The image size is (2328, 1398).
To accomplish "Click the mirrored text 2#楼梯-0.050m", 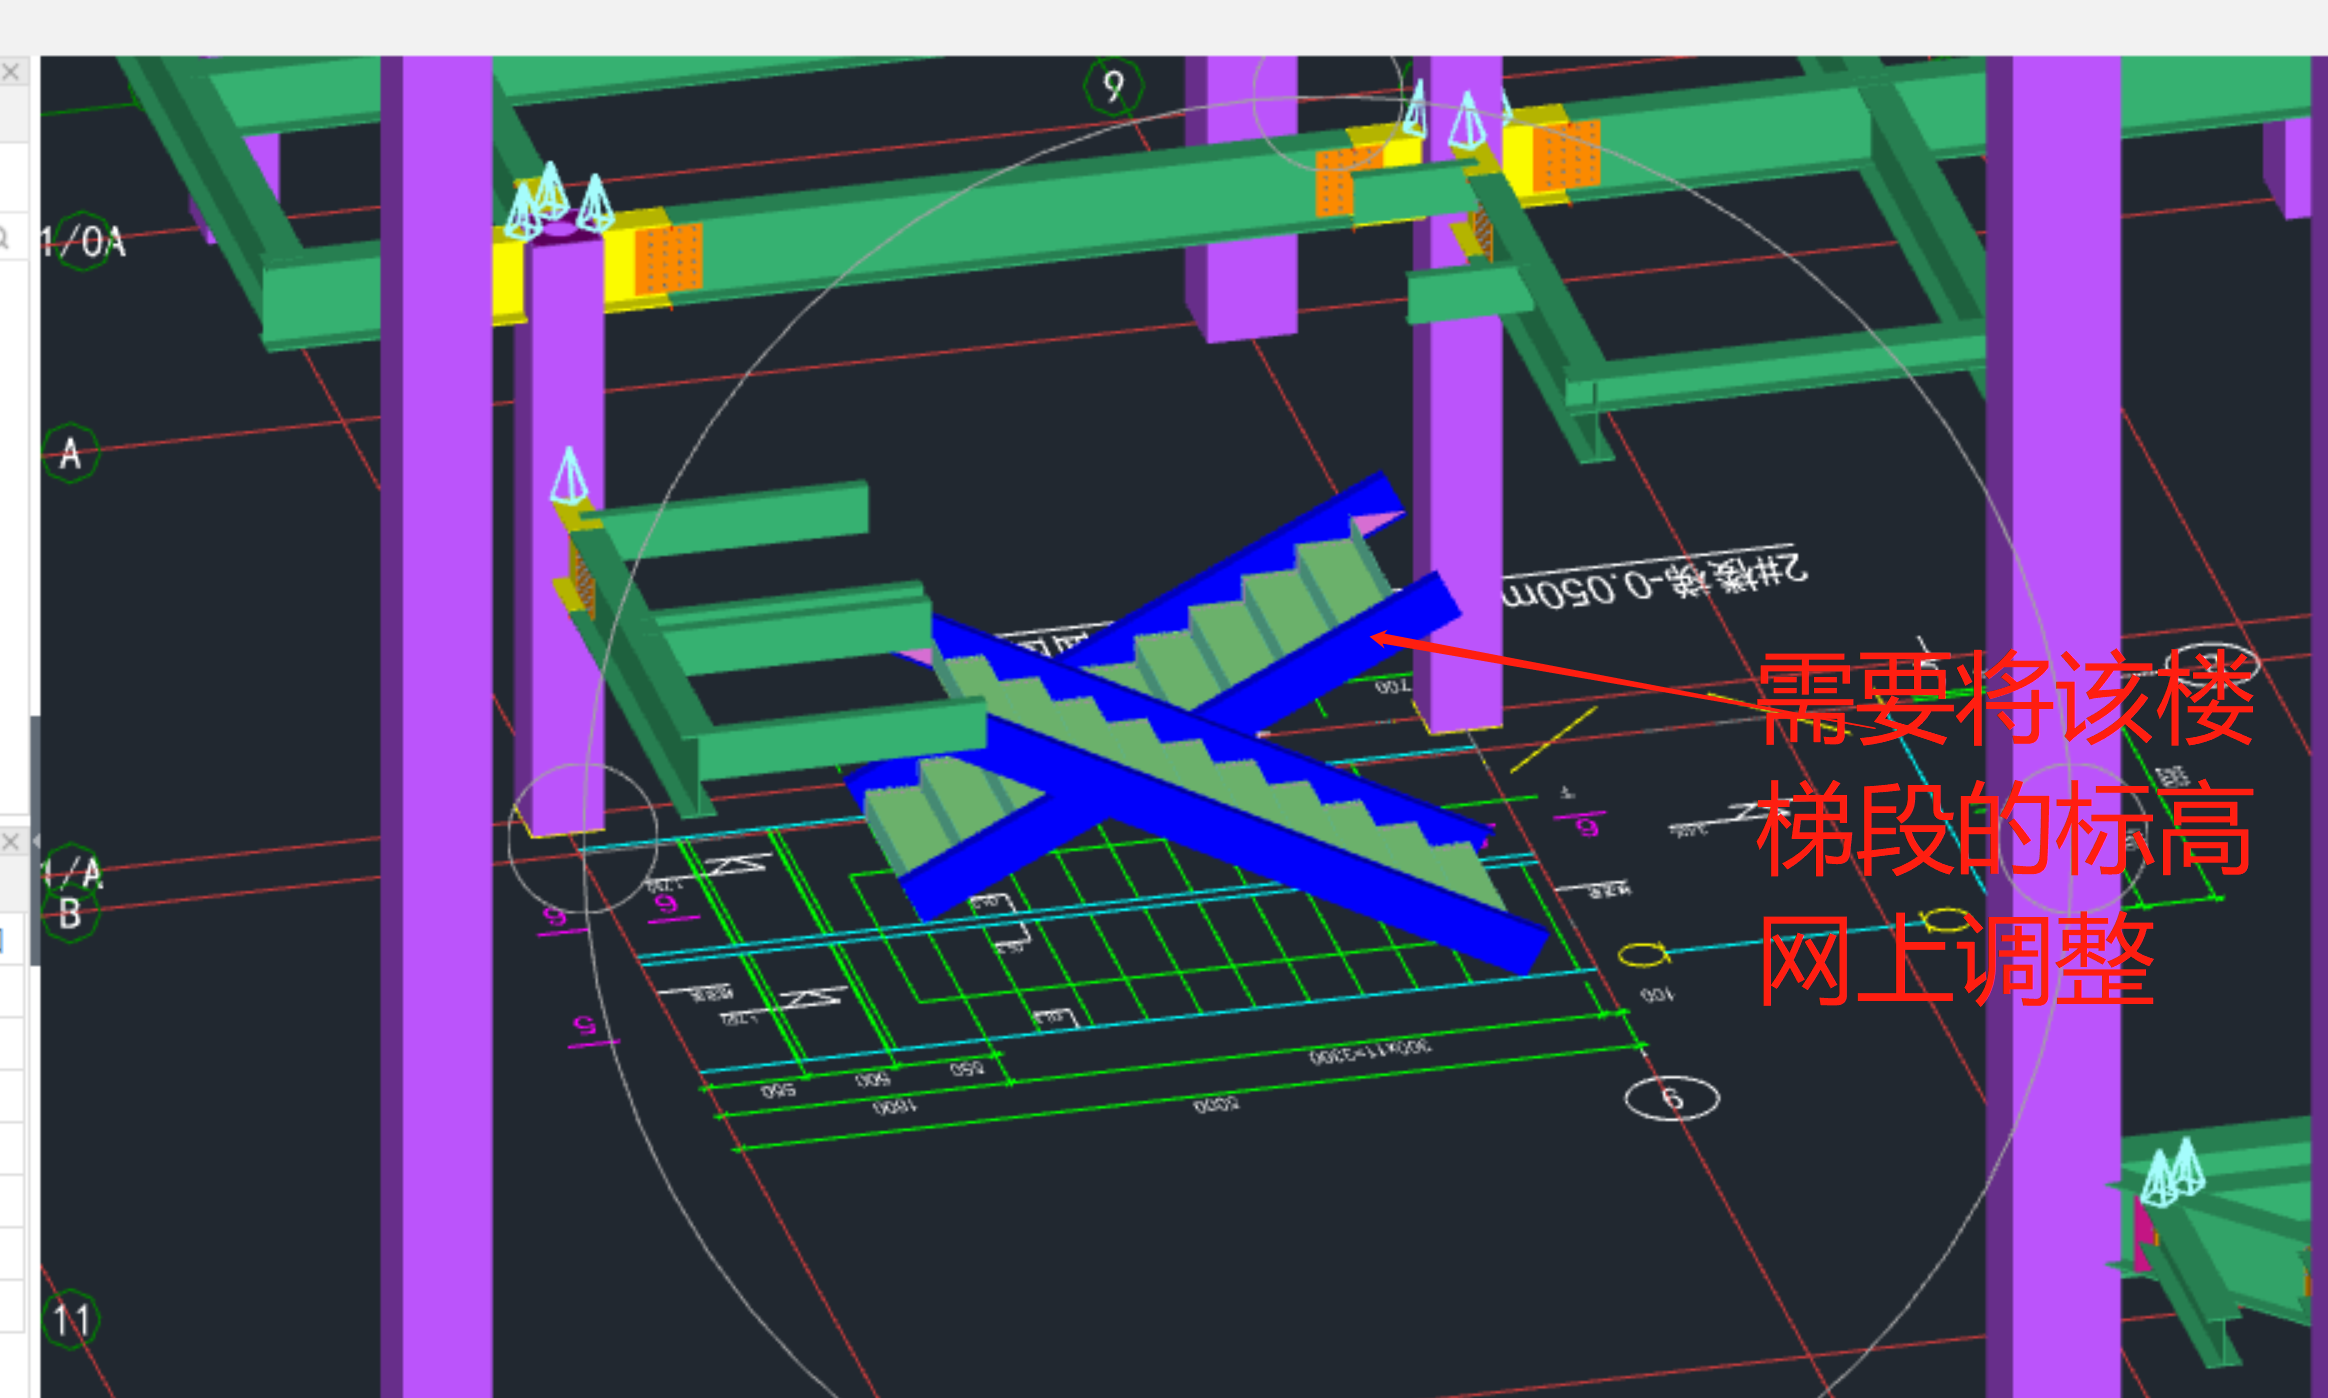I will point(1655,580).
